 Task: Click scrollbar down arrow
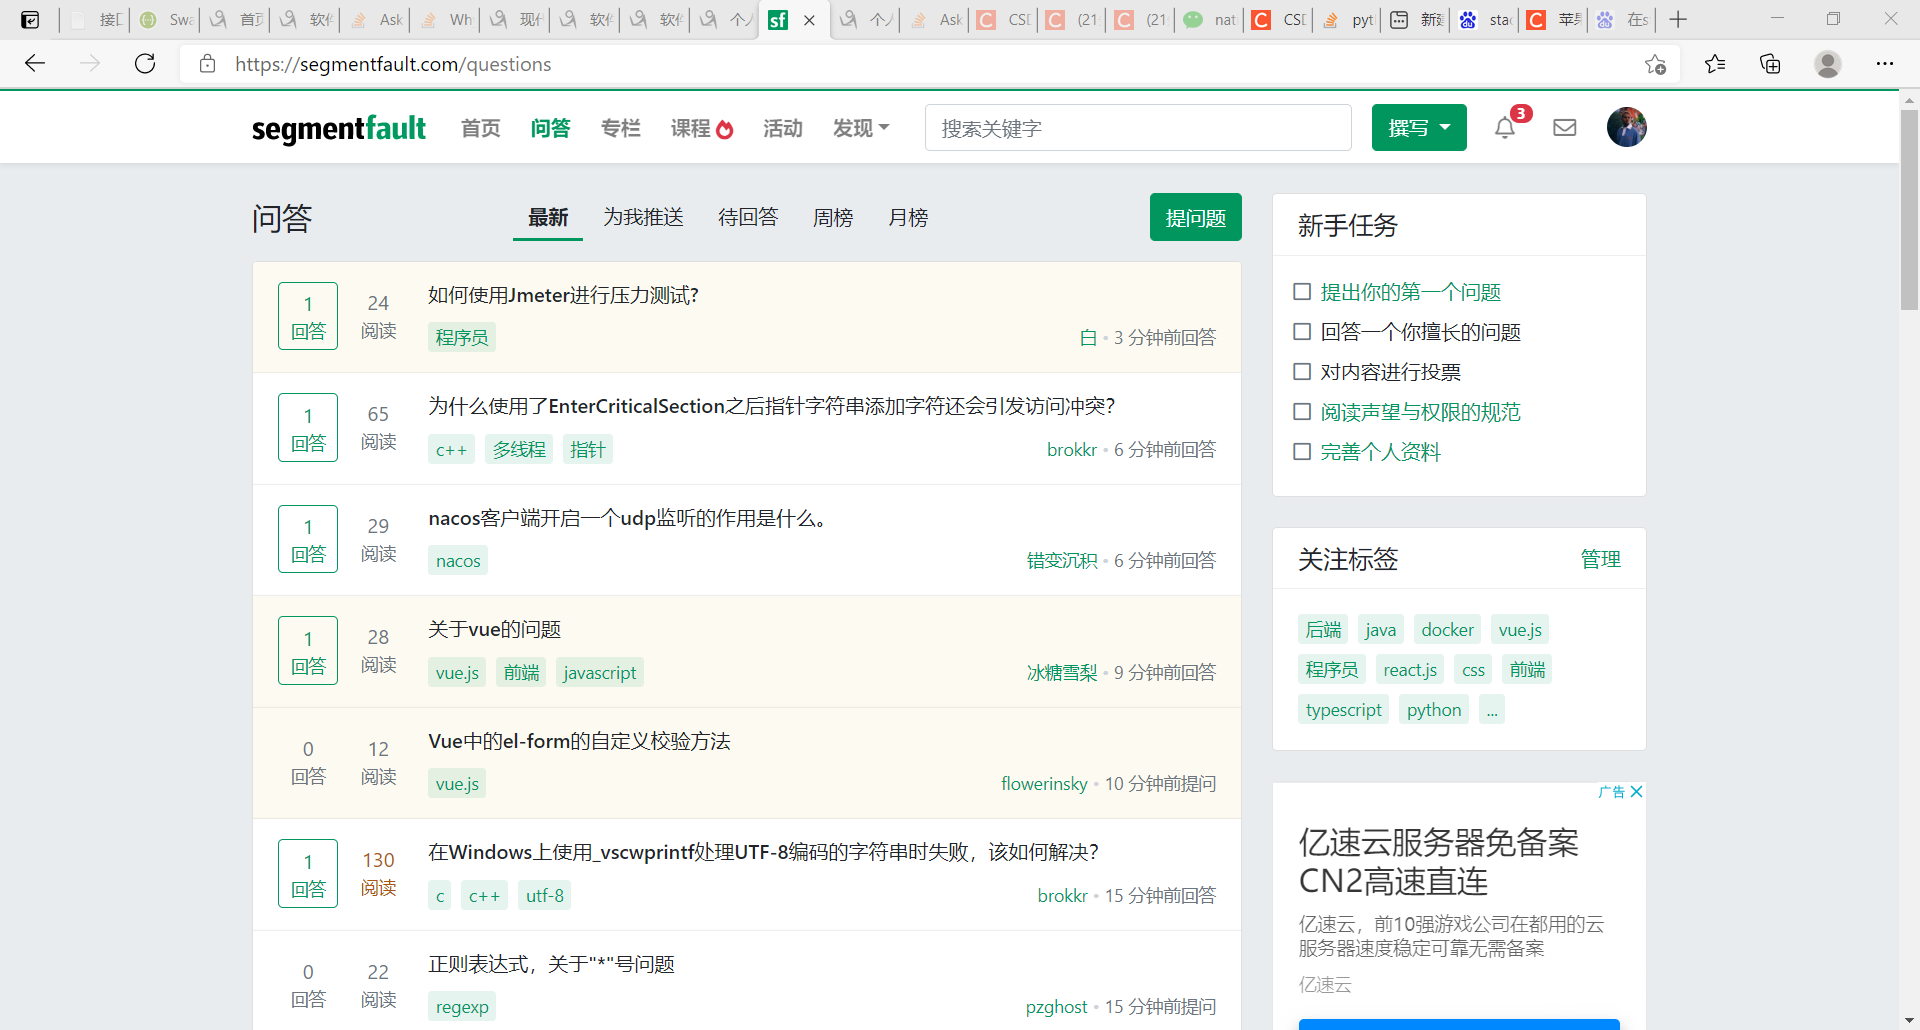pyautogui.click(x=1909, y=1020)
